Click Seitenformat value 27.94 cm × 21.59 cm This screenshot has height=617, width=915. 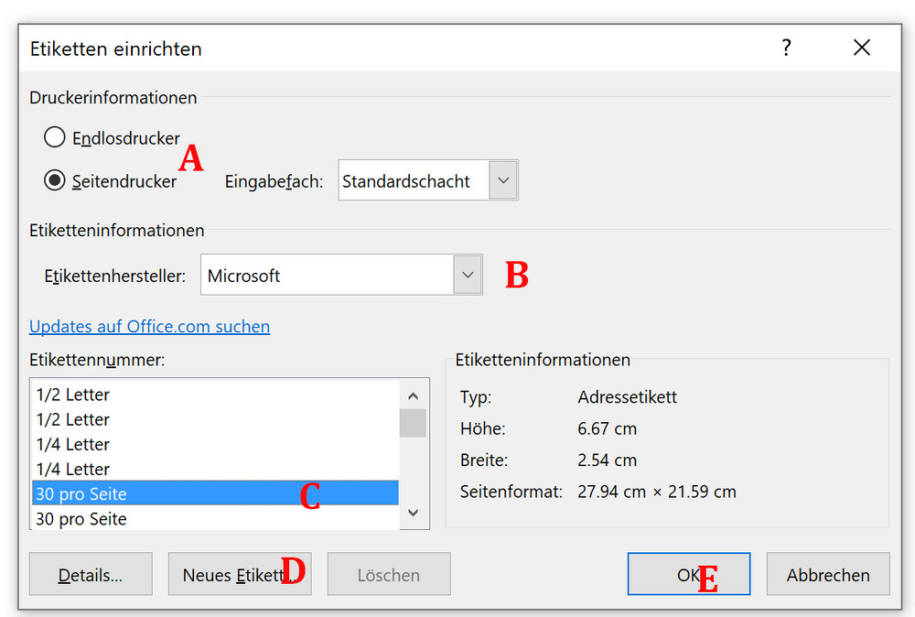pos(657,491)
